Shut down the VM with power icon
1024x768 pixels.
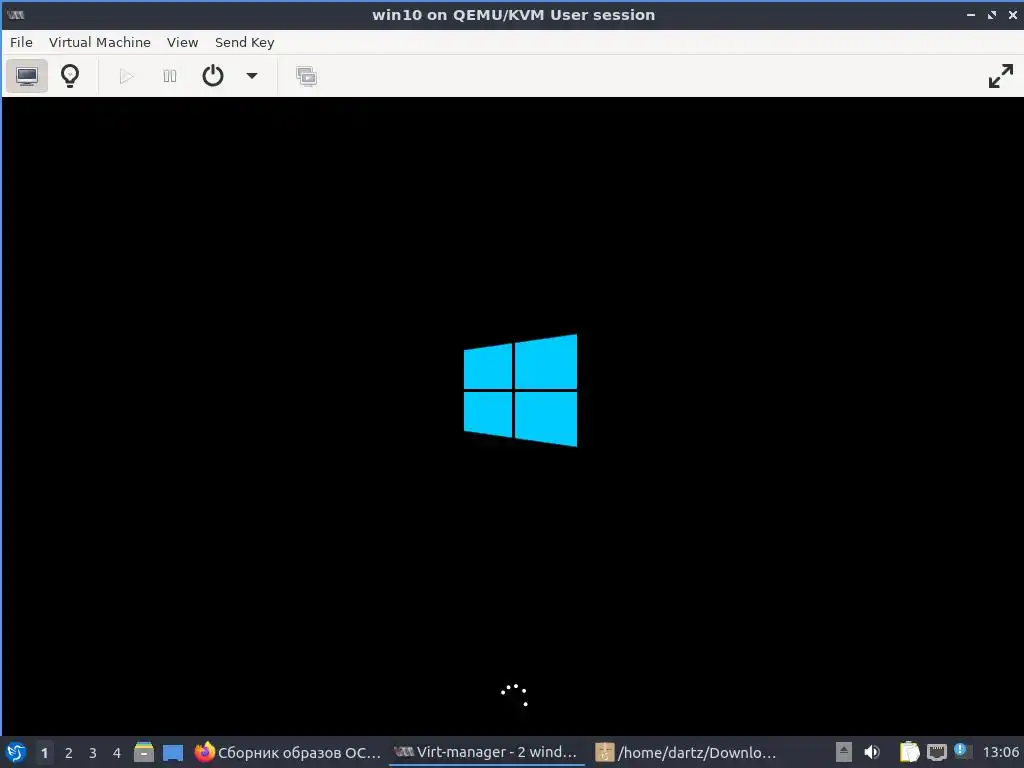point(213,76)
